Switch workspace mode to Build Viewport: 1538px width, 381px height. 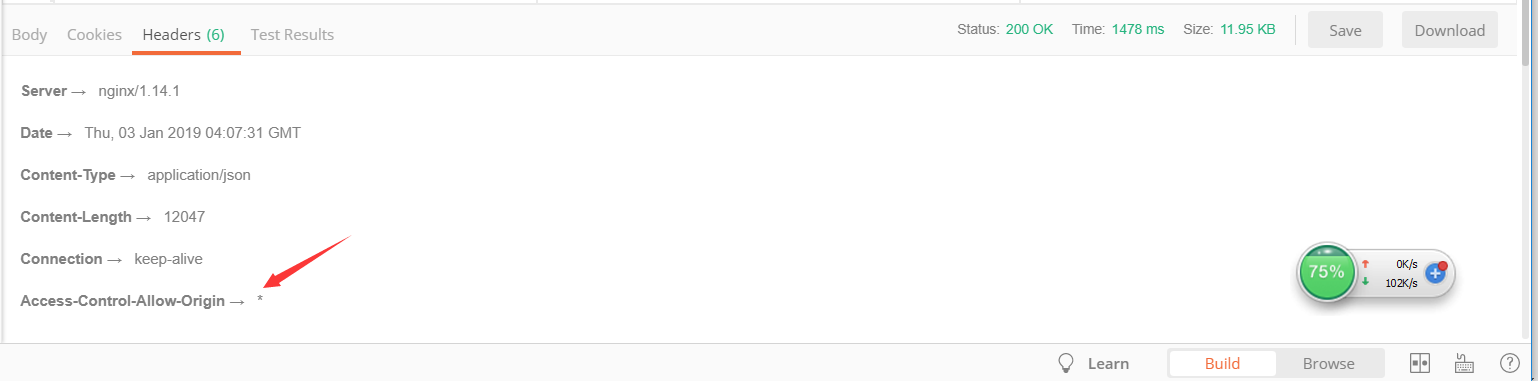point(1222,363)
